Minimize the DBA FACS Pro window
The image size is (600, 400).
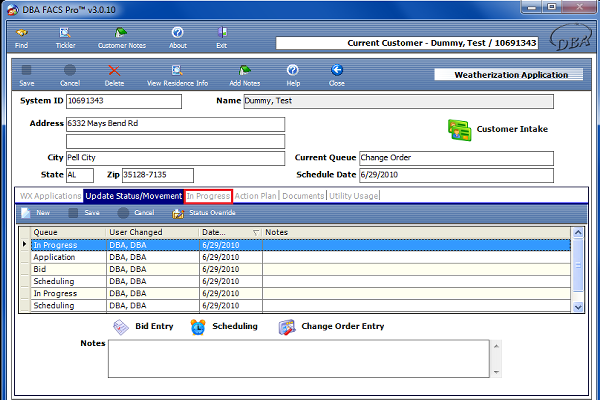531,7
